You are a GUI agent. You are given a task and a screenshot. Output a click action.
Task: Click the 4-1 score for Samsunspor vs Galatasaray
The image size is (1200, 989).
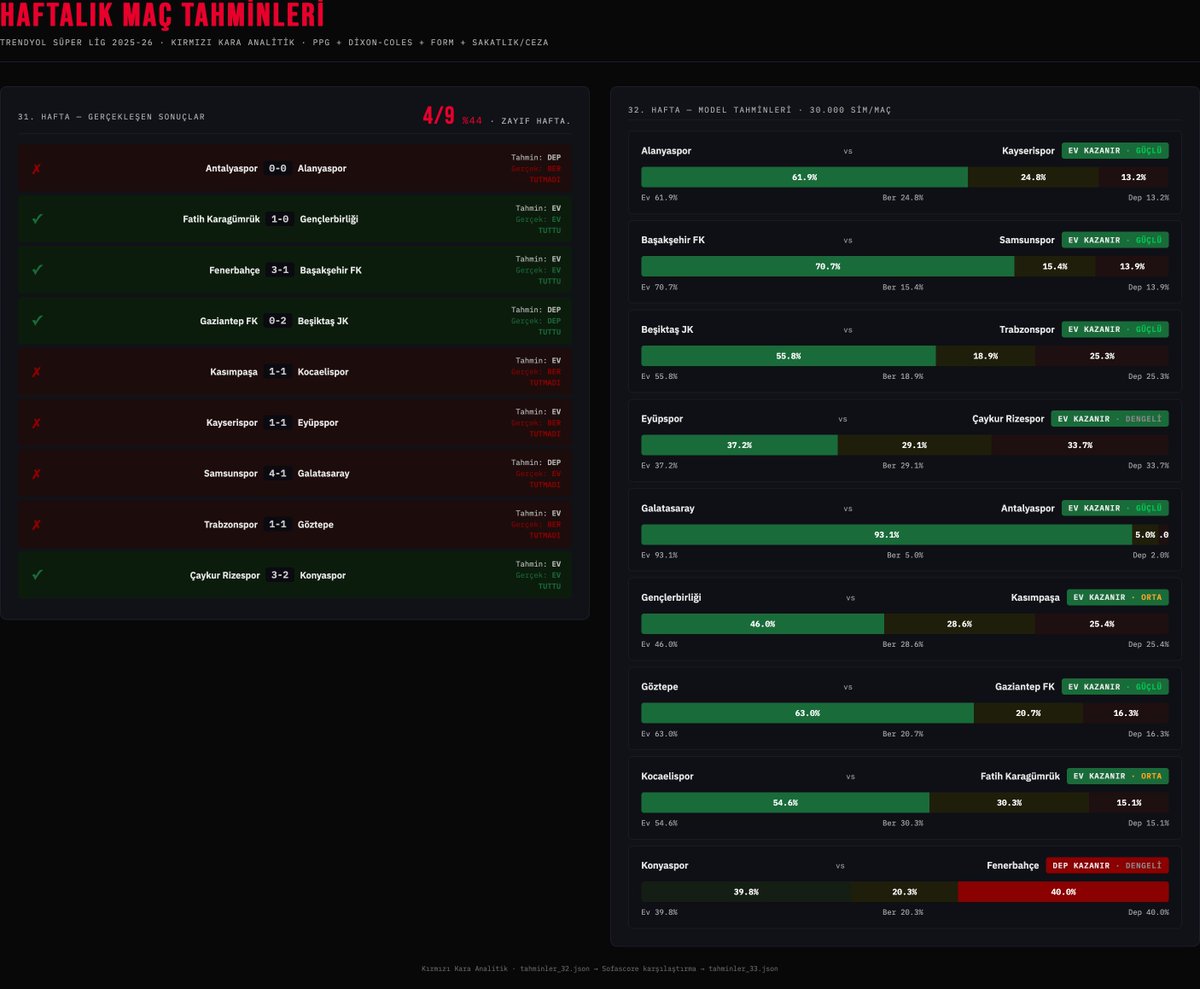[x=278, y=474]
